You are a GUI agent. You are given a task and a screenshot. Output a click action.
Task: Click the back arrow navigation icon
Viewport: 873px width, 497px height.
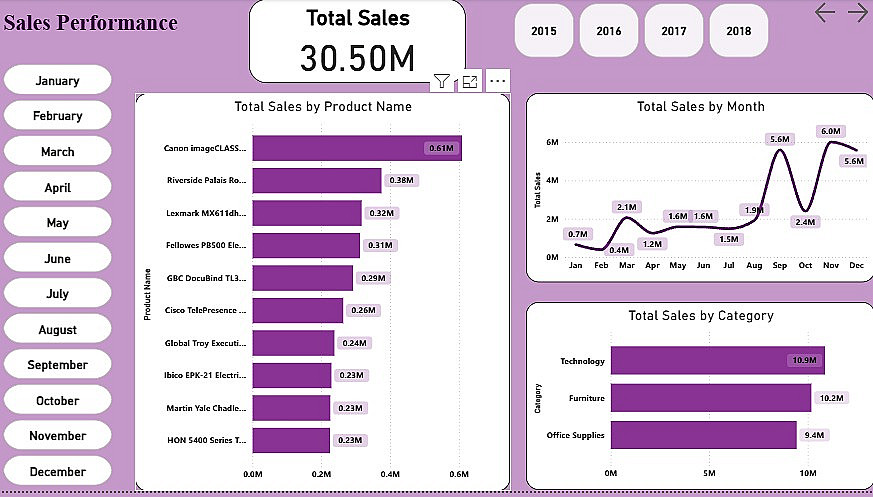pos(825,12)
